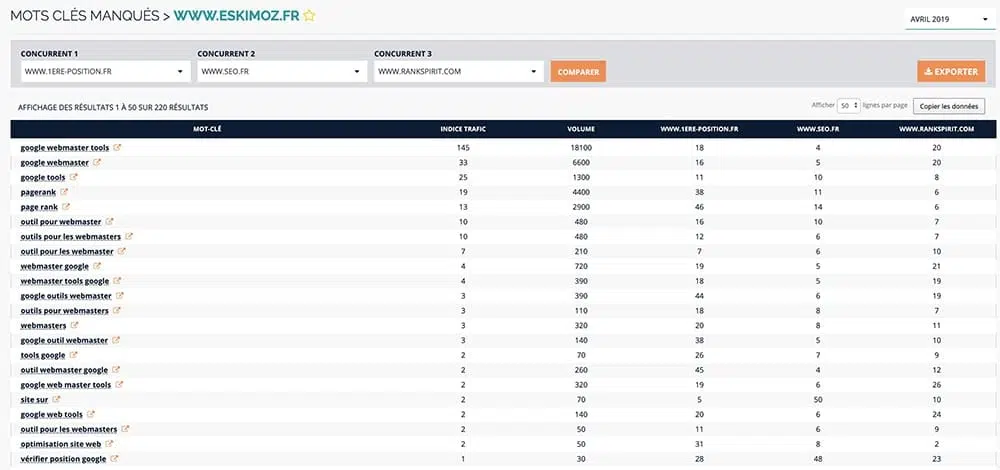Open external link icon for 'google webmaster'
This screenshot has height=470, width=1000.
tap(97, 162)
